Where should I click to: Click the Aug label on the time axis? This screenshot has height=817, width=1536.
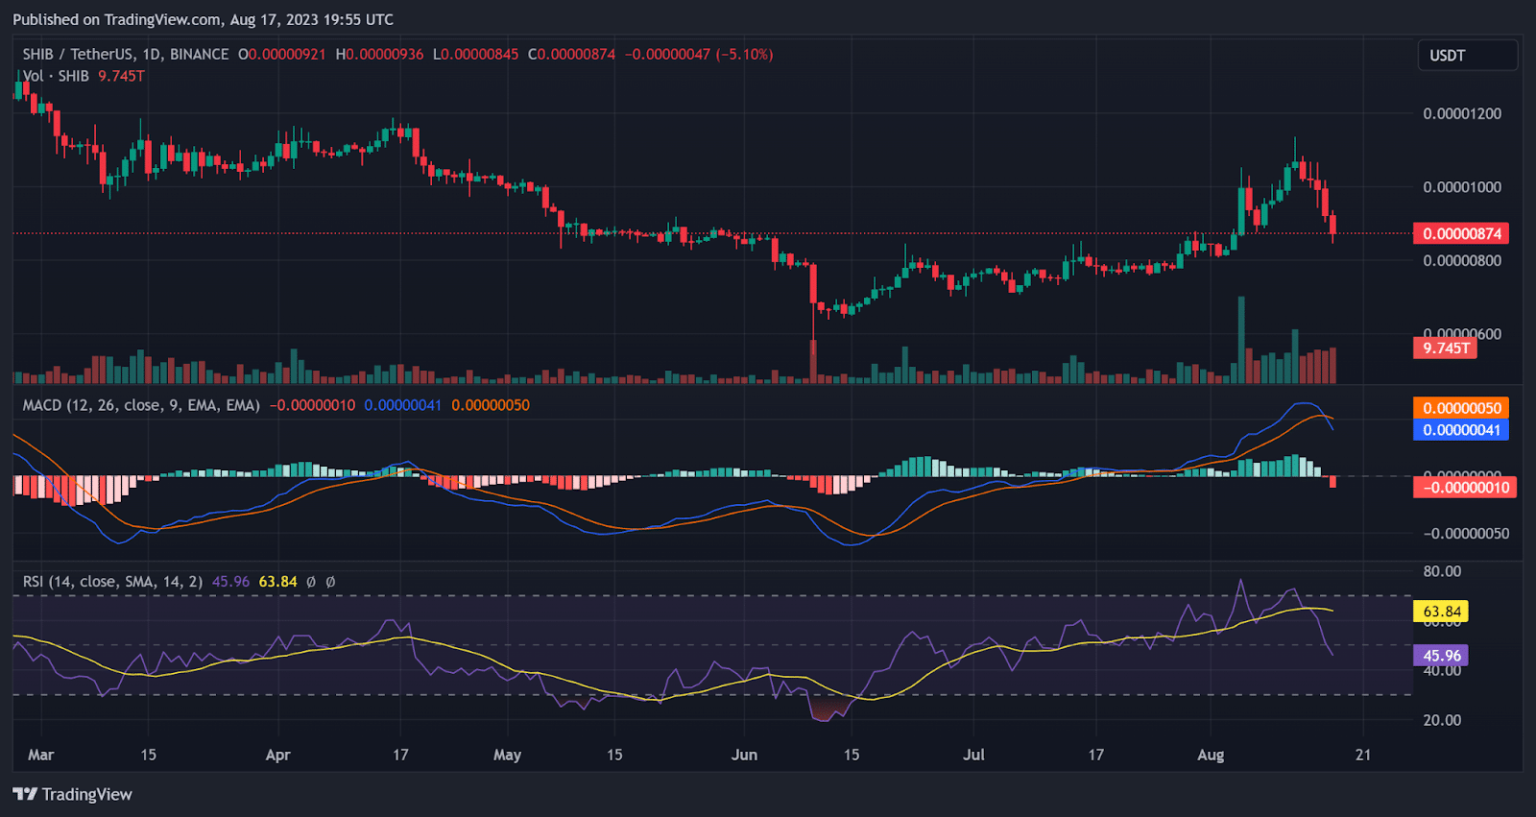tap(1211, 754)
